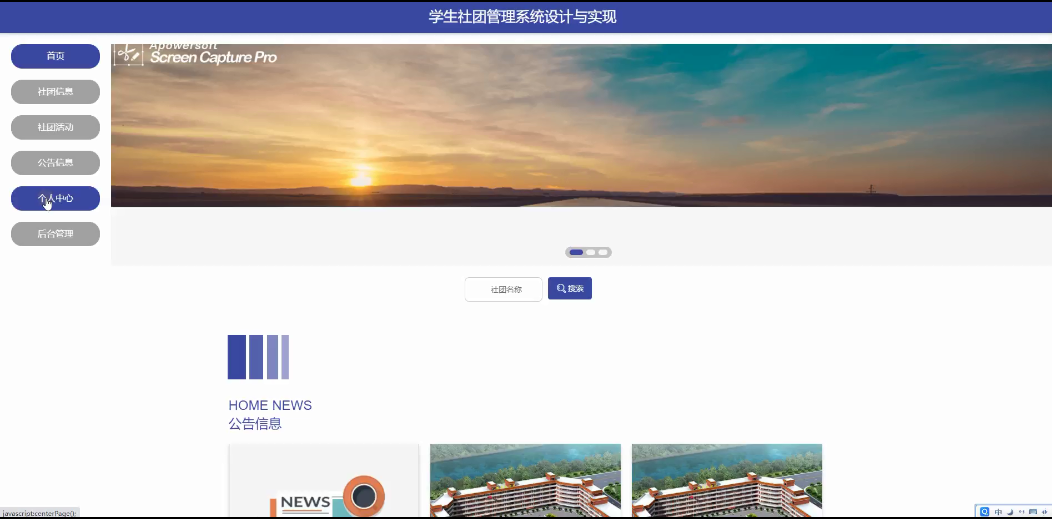The height and width of the screenshot is (519, 1052).
Task: Select the first carousel indicator dot
Action: [576, 252]
